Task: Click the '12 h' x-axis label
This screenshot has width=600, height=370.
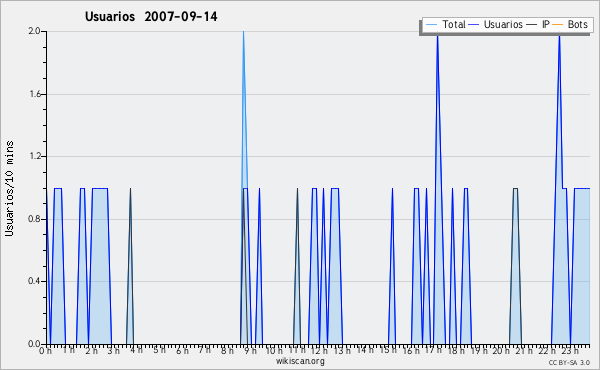Action: (x=318, y=350)
